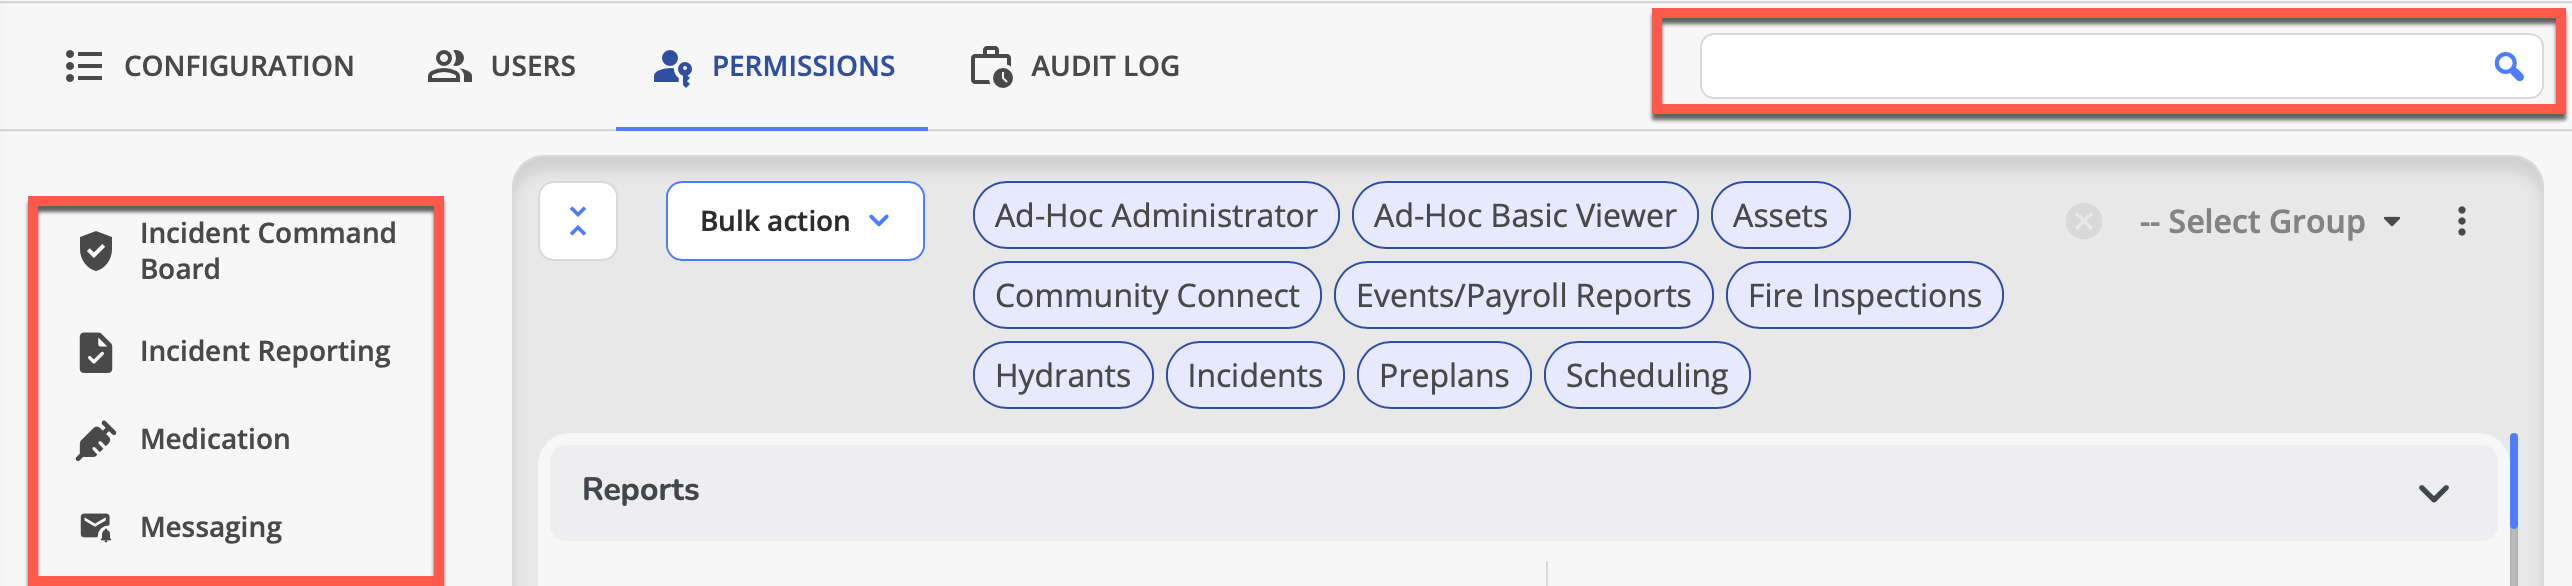Image resolution: width=2572 pixels, height=586 pixels.
Task: Open the Select Group dropdown
Action: (x=2269, y=221)
